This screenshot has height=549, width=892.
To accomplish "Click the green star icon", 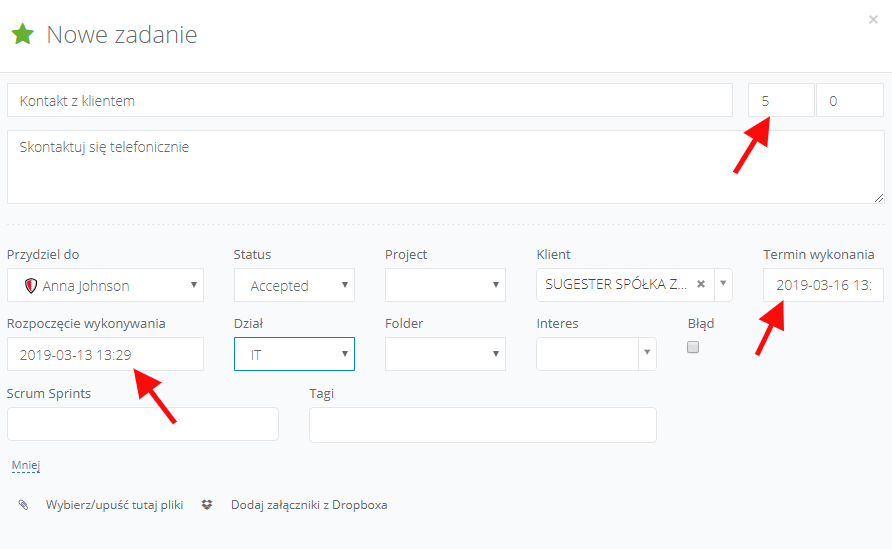I will coord(22,35).
